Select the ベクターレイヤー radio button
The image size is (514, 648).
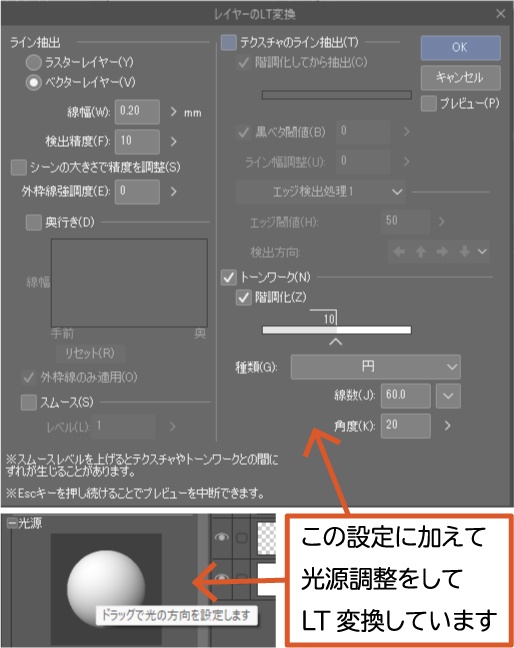pyautogui.click(x=33, y=83)
